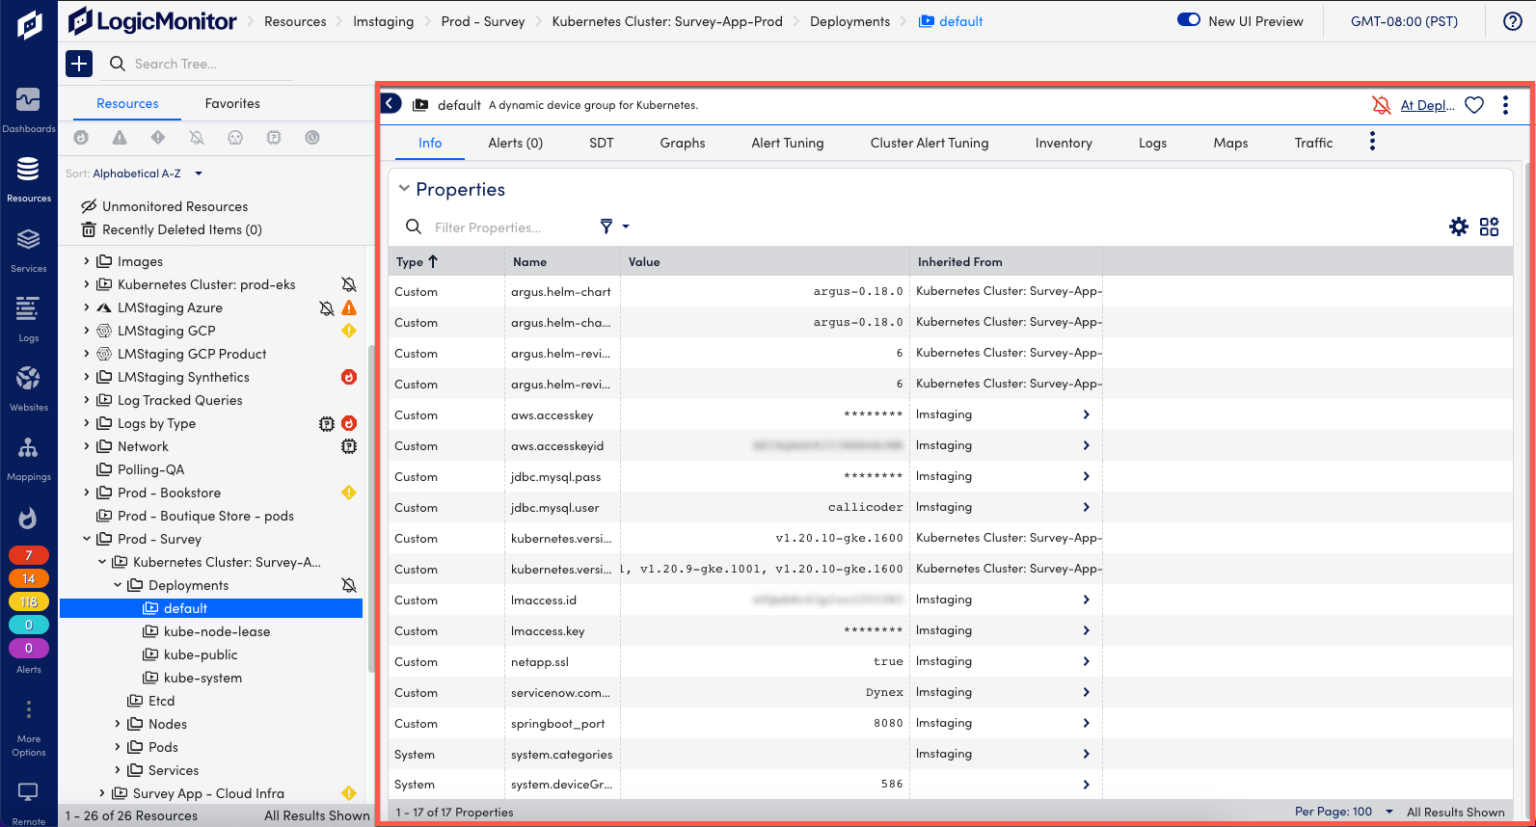Screen dimensions: 1536x827
Task: Open properties settings via the gear icon
Action: (1459, 226)
